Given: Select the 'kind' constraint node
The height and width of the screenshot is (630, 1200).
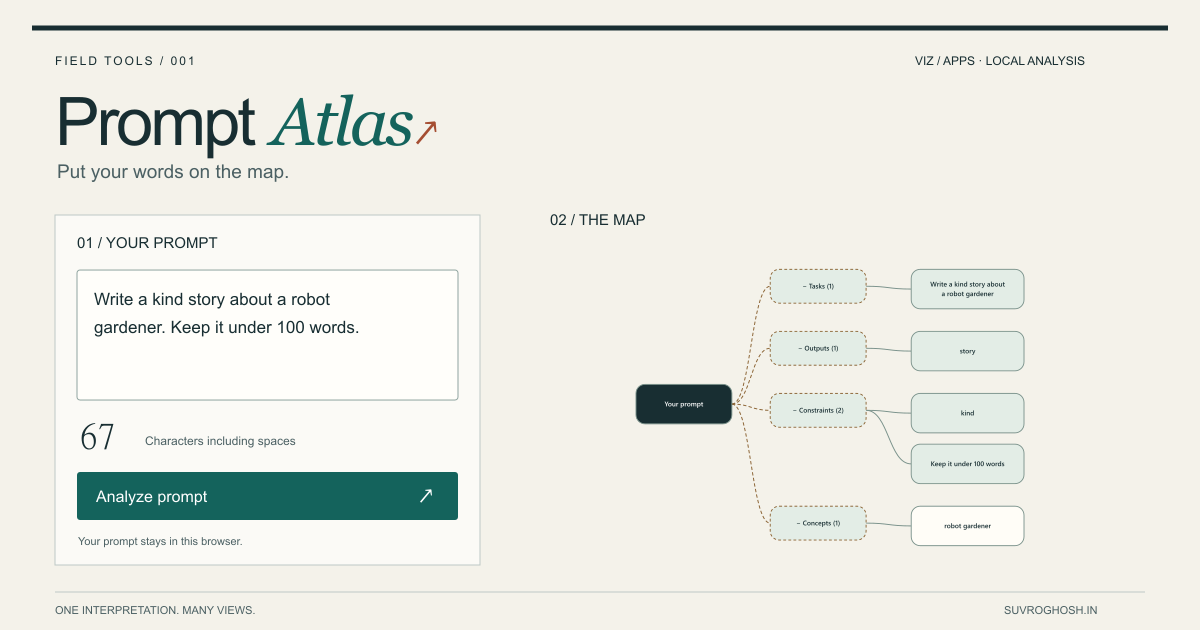Looking at the screenshot, I should pyautogui.click(x=967, y=413).
